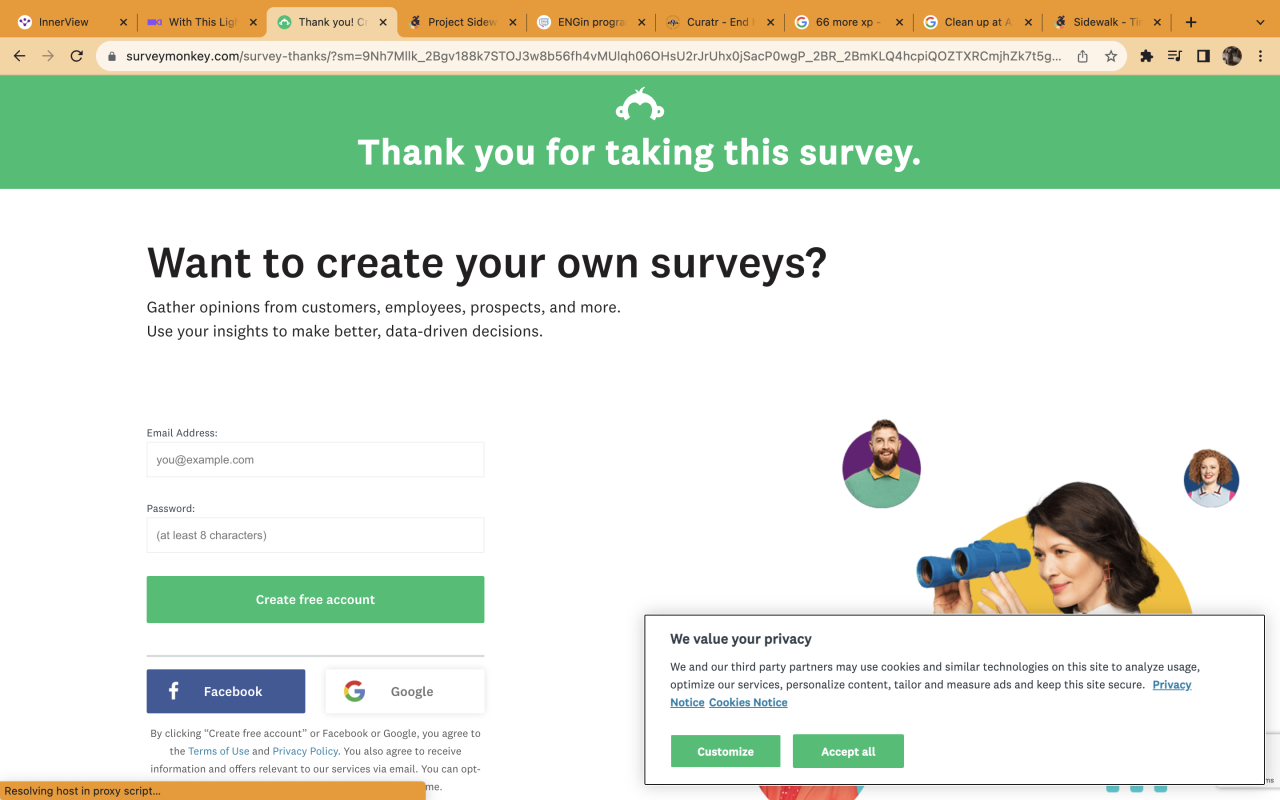Toggle the browser side panel
This screenshot has width=1280, height=800.
coord(1203,56)
